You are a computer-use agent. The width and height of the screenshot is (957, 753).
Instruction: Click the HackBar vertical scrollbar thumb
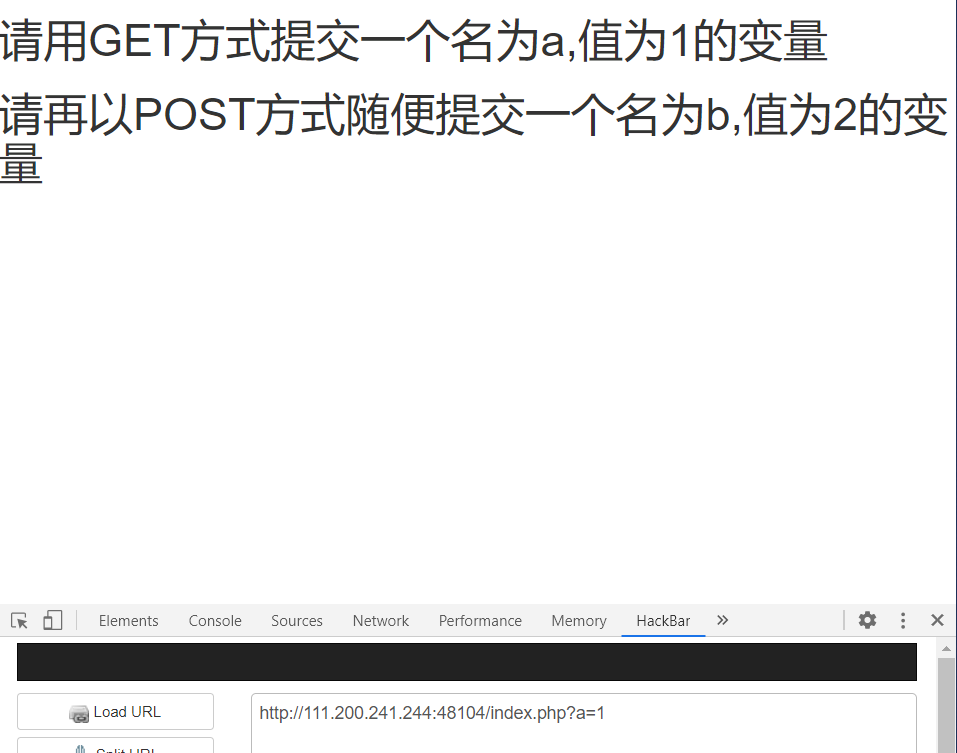tap(947, 705)
